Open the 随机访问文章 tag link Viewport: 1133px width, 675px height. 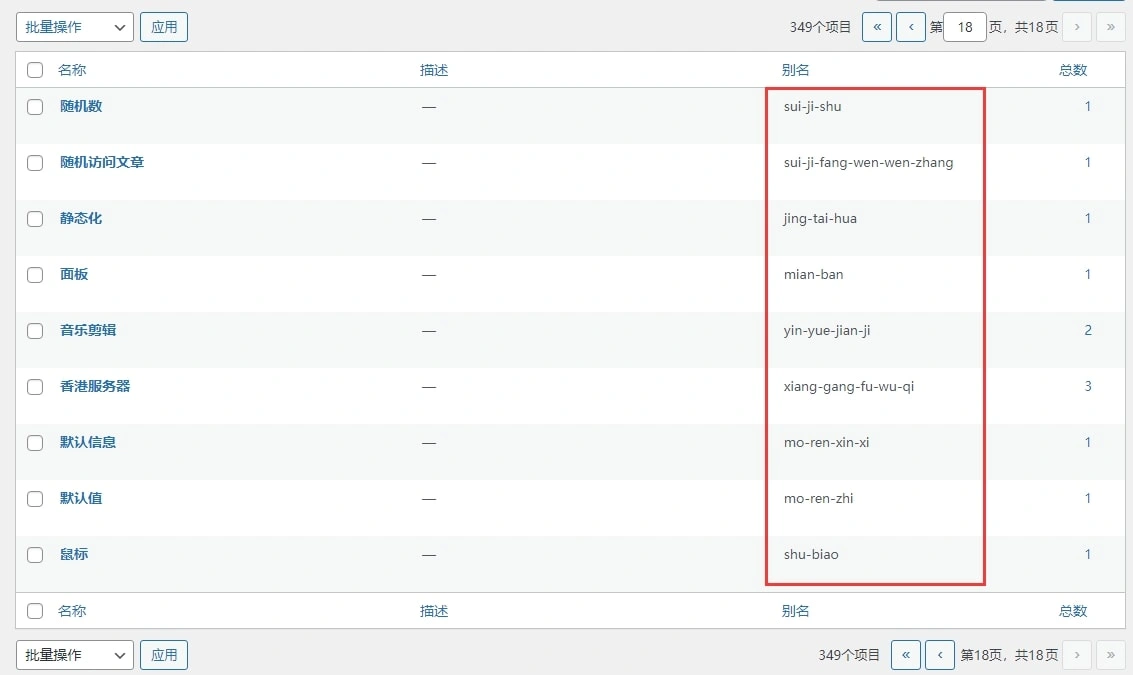[102, 162]
